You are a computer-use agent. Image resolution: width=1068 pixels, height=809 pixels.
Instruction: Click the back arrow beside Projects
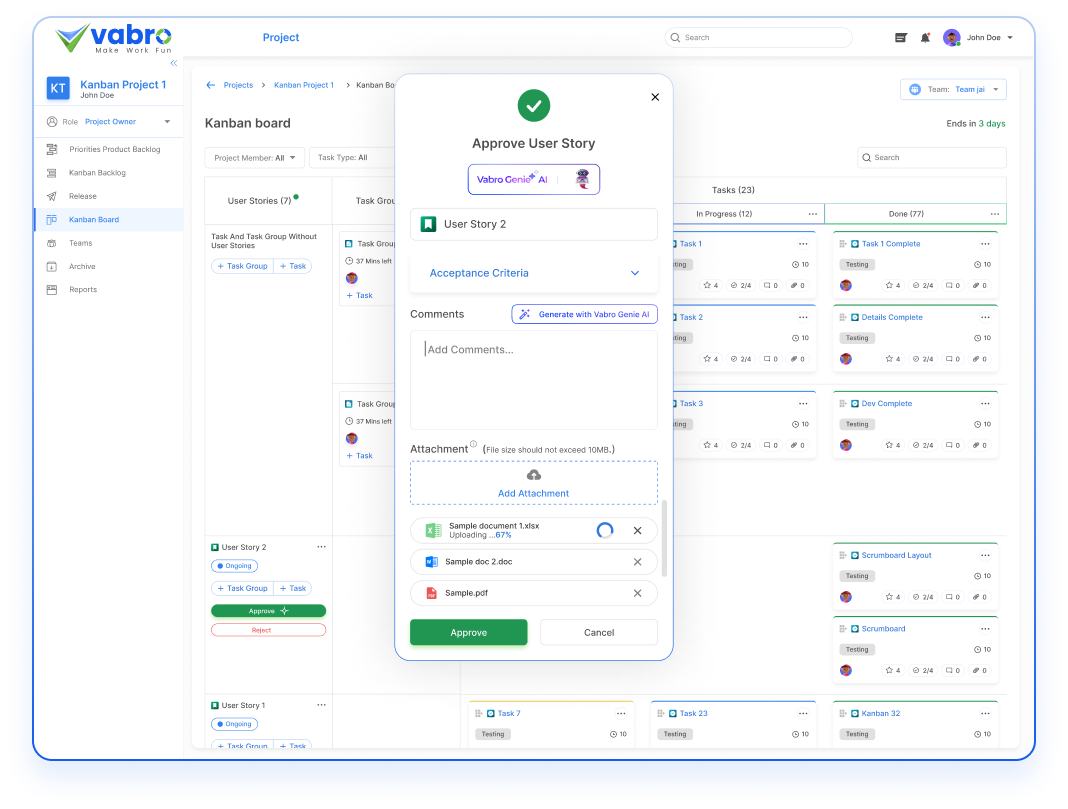tap(211, 85)
